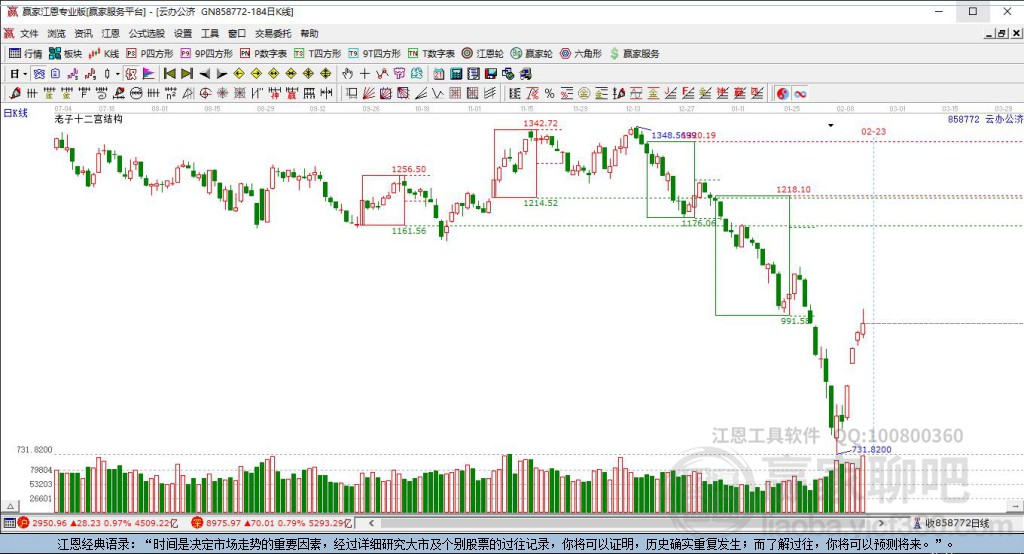
Task: Expand the candlestick style dropdown arrow
Action: [117, 74]
